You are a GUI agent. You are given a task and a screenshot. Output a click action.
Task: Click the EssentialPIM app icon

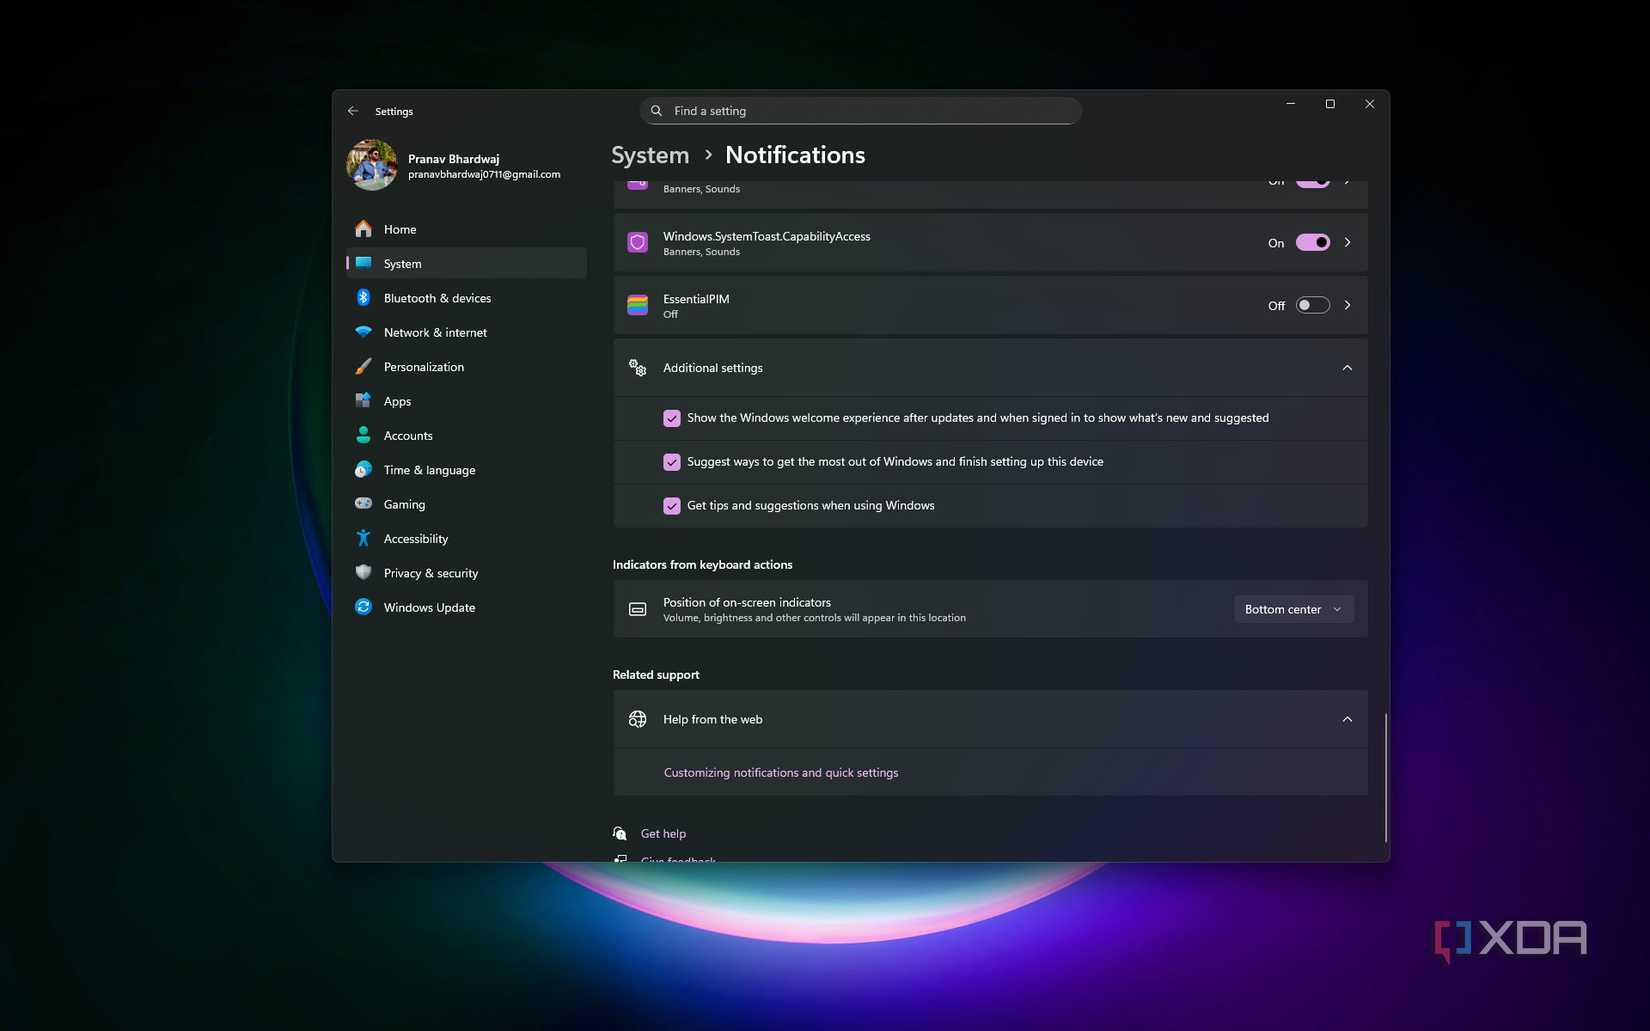click(x=637, y=305)
